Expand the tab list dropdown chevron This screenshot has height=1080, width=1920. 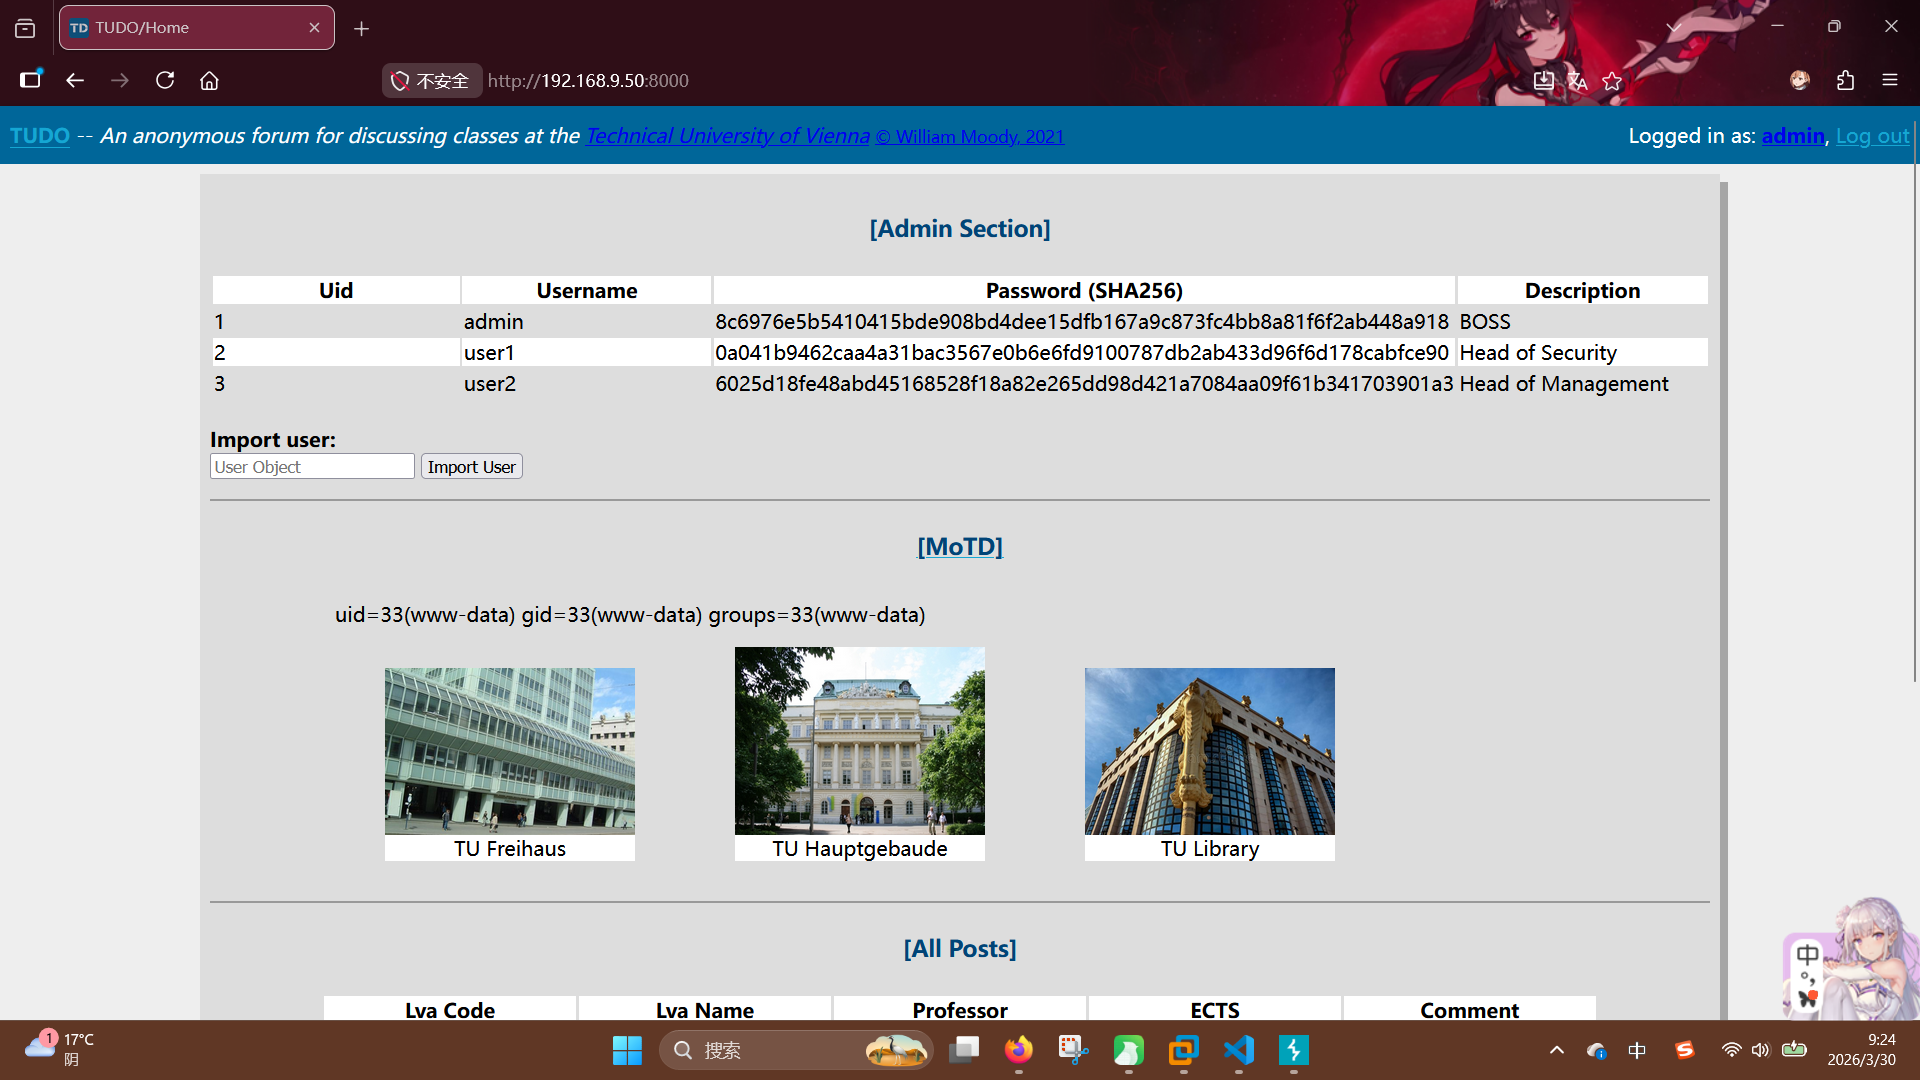1673,27
